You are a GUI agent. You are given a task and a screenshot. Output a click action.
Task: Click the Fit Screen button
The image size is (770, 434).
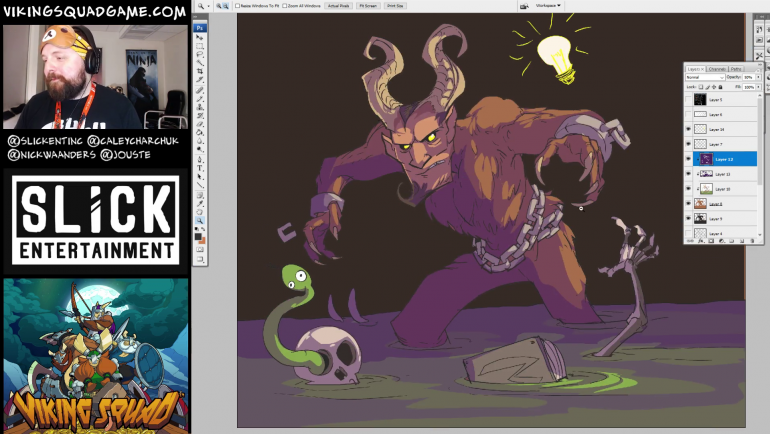[368, 6]
